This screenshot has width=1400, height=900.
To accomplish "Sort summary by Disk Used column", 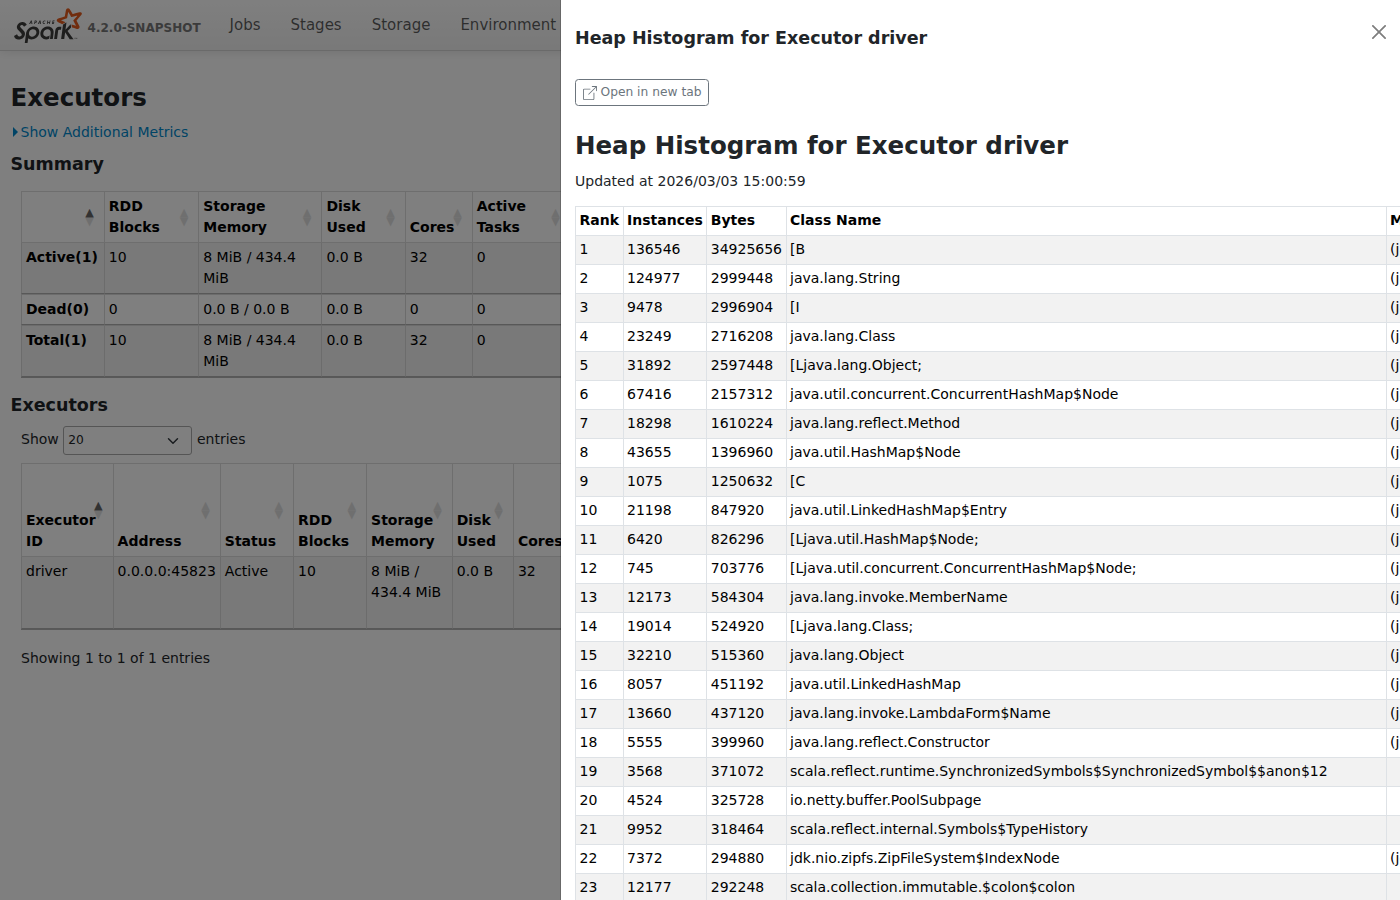I will pyautogui.click(x=363, y=216).
